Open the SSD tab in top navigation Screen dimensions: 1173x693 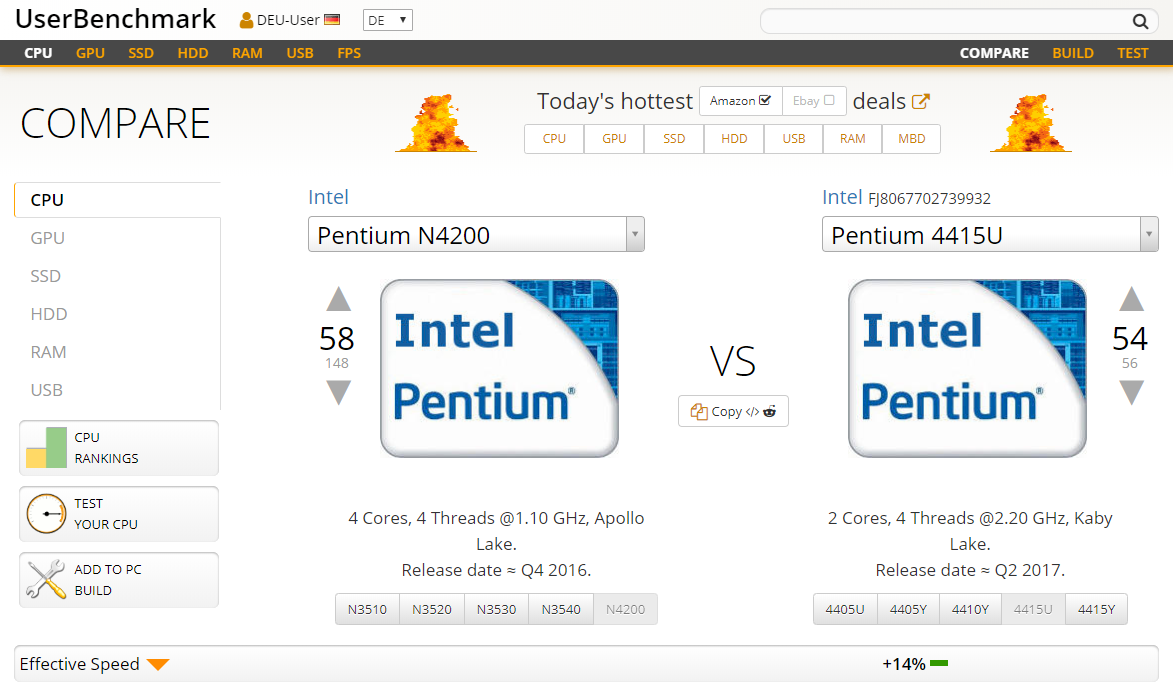(x=141, y=53)
